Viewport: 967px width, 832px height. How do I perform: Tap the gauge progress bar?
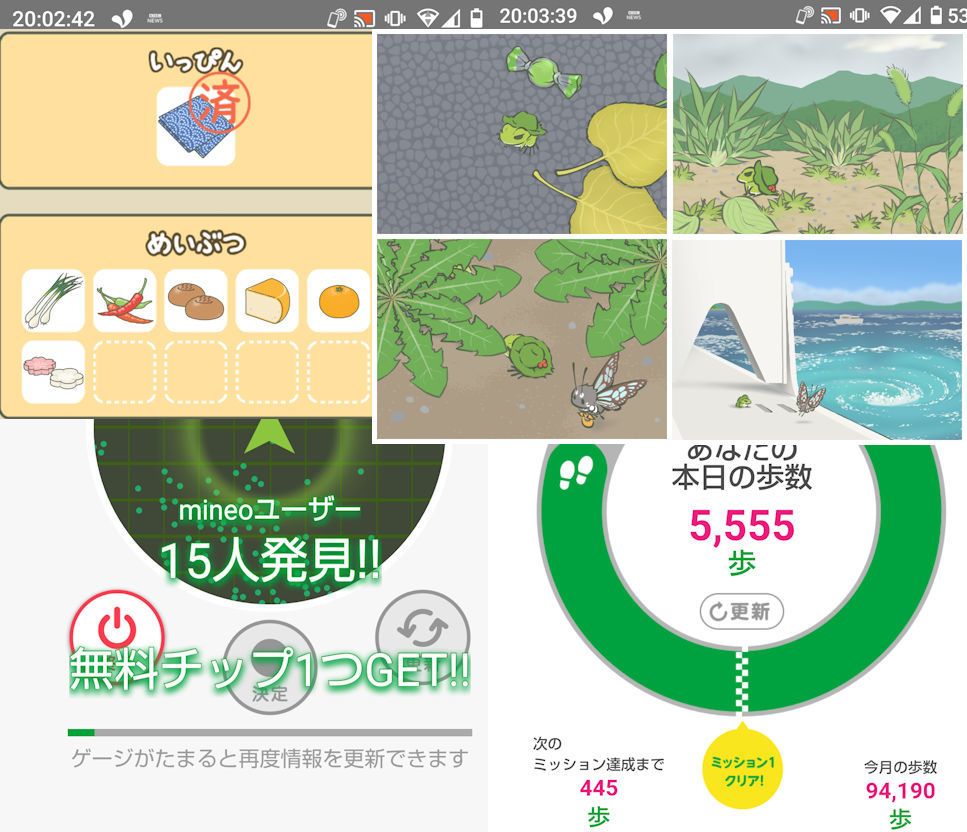270,732
